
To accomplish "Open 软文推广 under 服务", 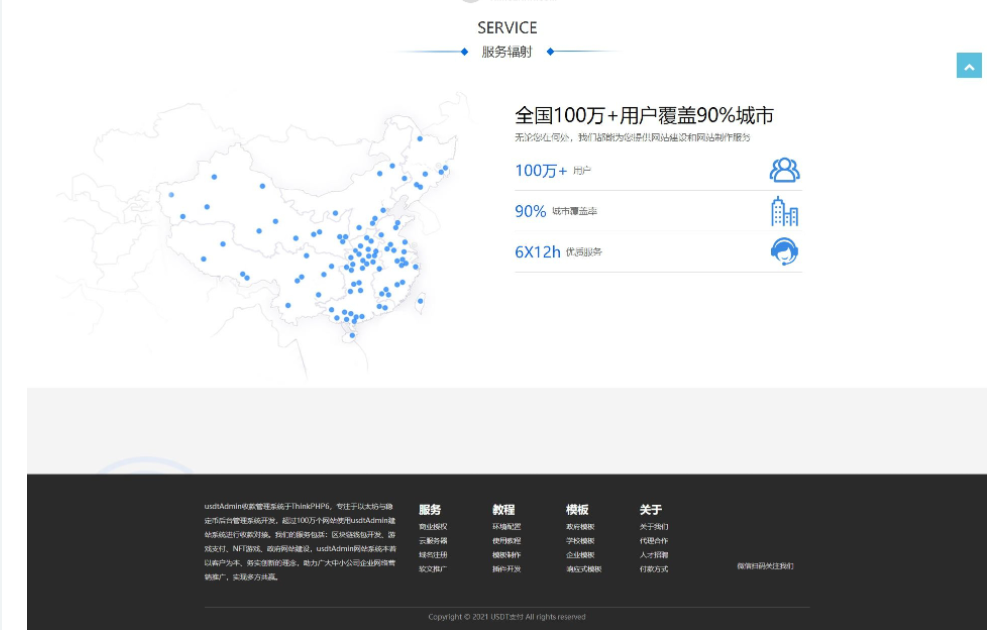I will pos(433,569).
